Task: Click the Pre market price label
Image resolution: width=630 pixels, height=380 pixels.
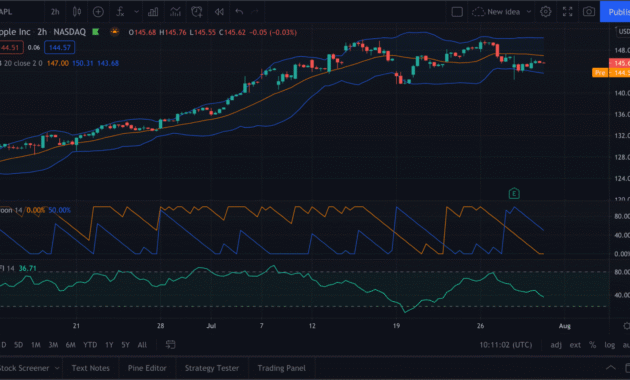Action: (x=600, y=73)
